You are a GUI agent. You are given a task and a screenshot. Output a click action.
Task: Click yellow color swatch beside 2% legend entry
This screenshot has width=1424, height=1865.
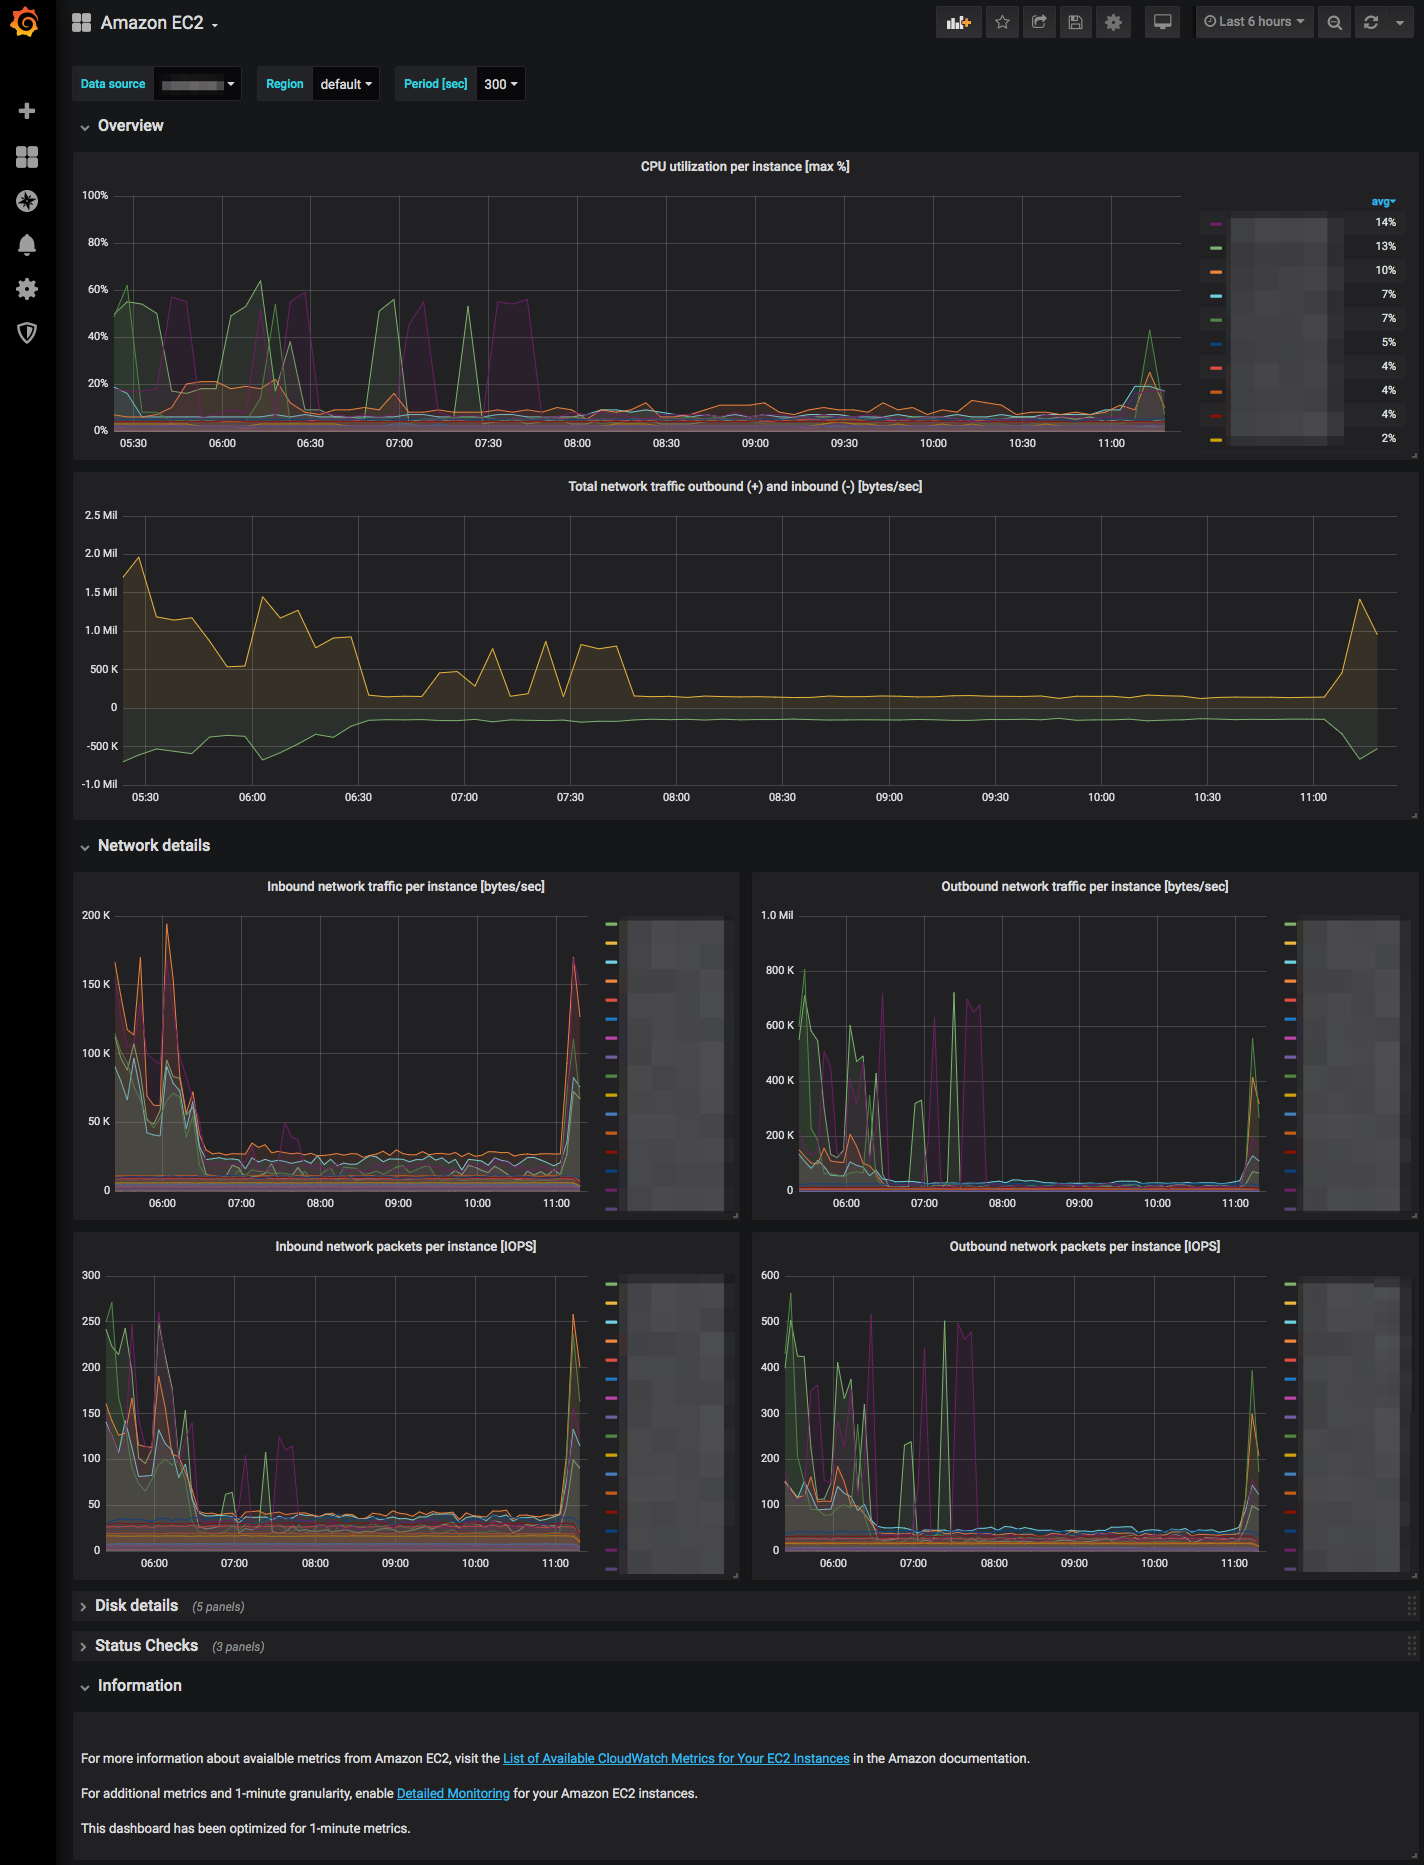click(x=1216, y=440)
